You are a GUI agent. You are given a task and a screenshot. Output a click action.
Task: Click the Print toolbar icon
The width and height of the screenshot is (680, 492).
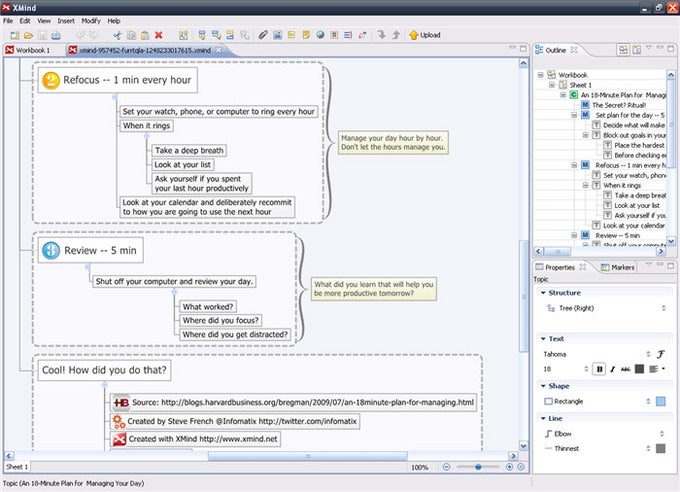coord(56,35)
